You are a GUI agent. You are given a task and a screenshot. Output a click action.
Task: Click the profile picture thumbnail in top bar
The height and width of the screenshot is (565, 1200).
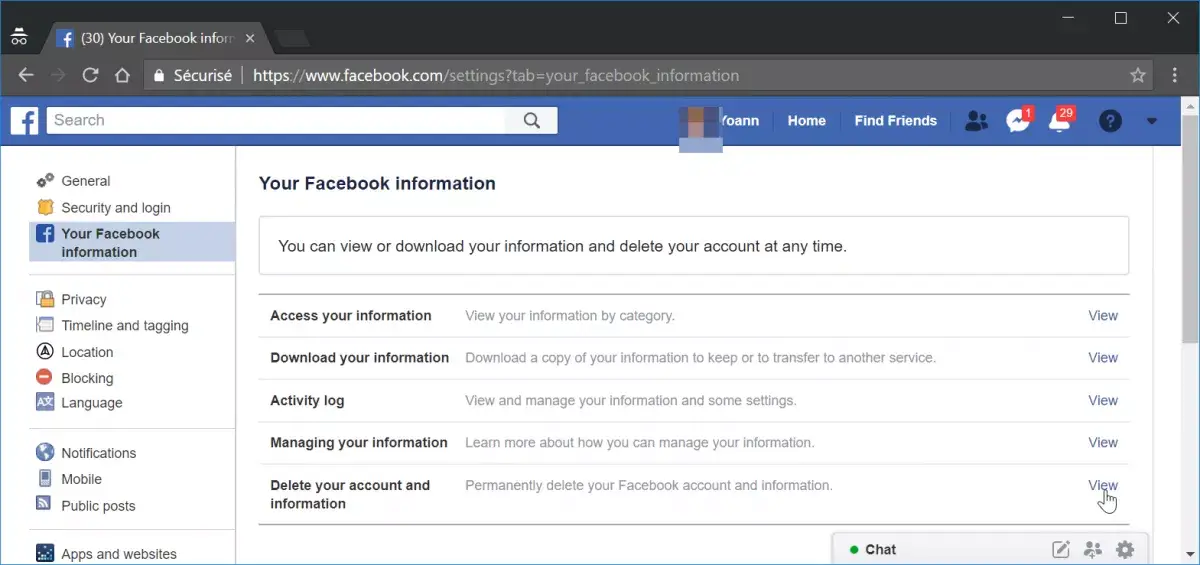click(x=700, y=129)
